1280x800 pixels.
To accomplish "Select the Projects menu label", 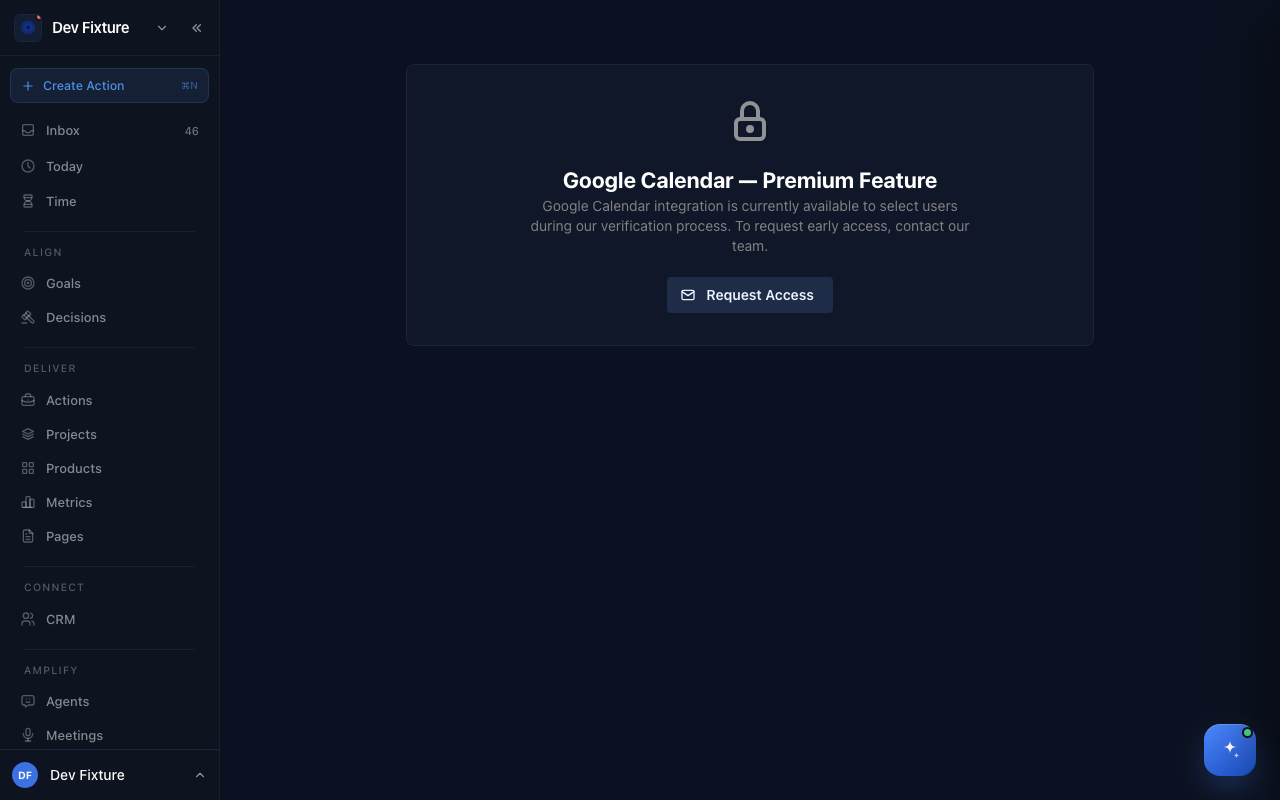I will click(71, 434).
